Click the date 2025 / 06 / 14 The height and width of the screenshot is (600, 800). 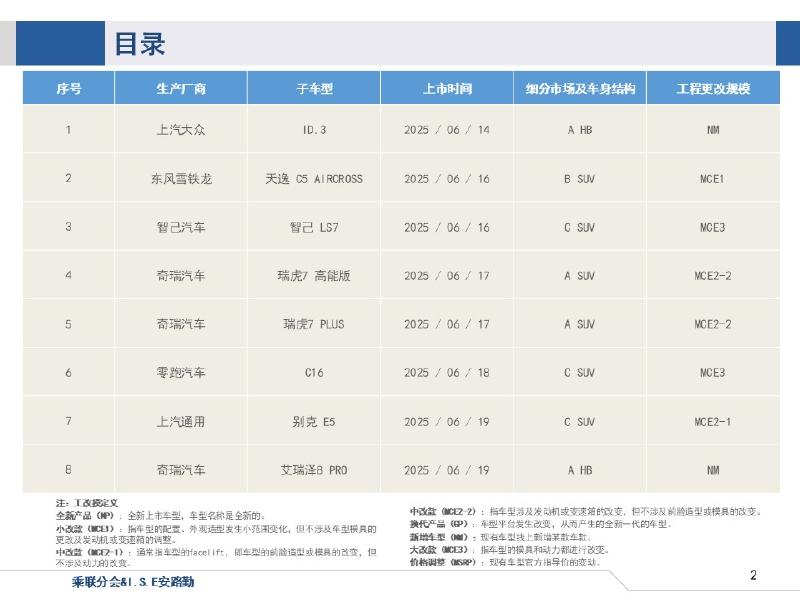(447, 130)
